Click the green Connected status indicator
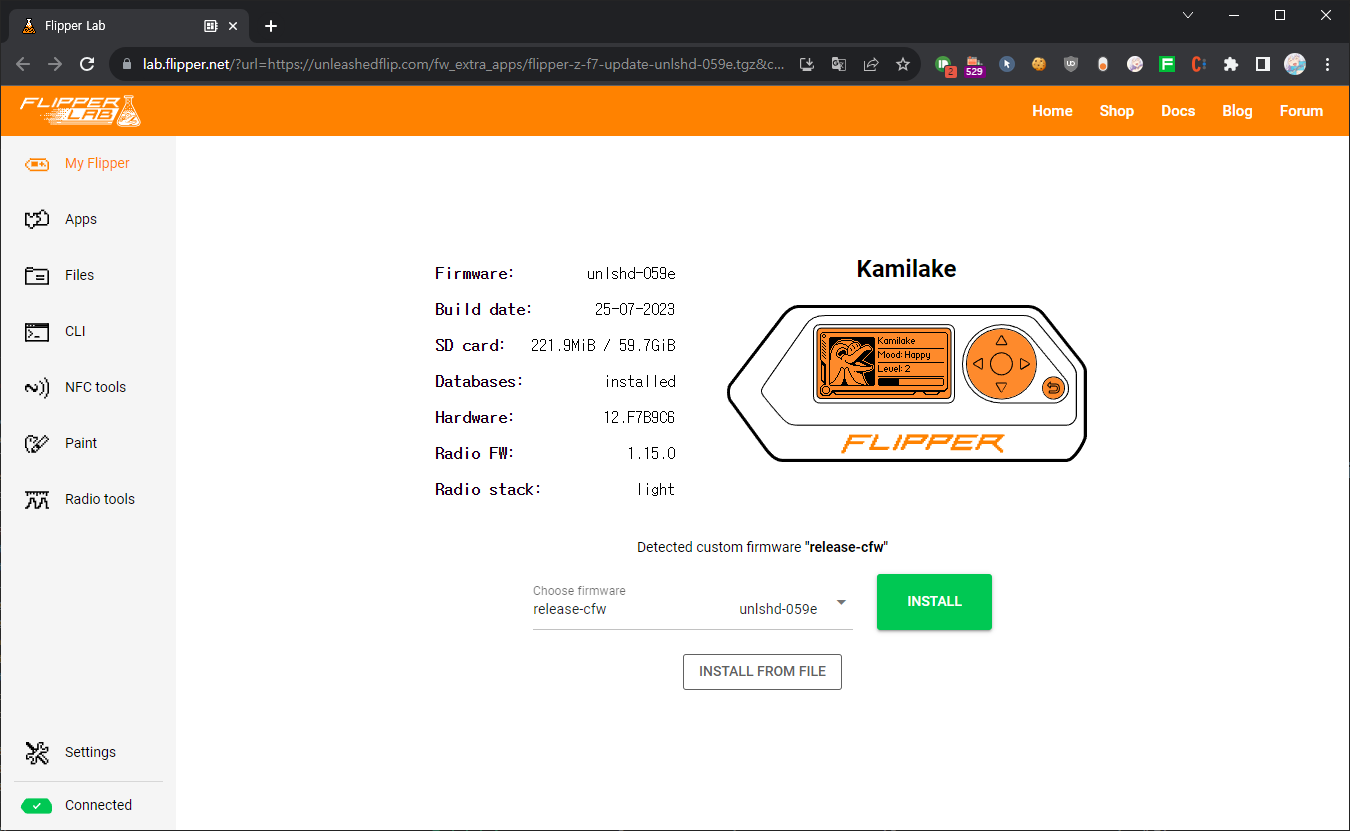 point(37,805)
